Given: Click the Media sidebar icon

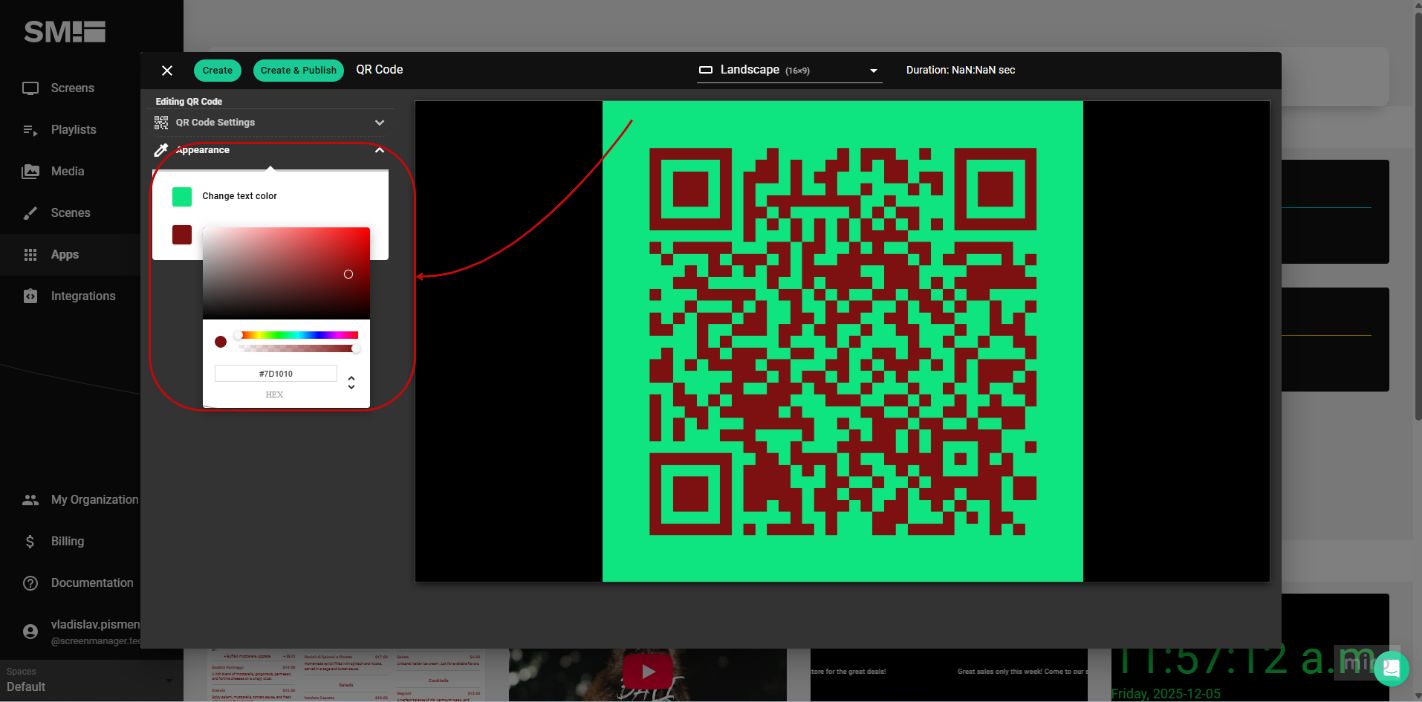Looking at the screenshot, I should (31, 171).
